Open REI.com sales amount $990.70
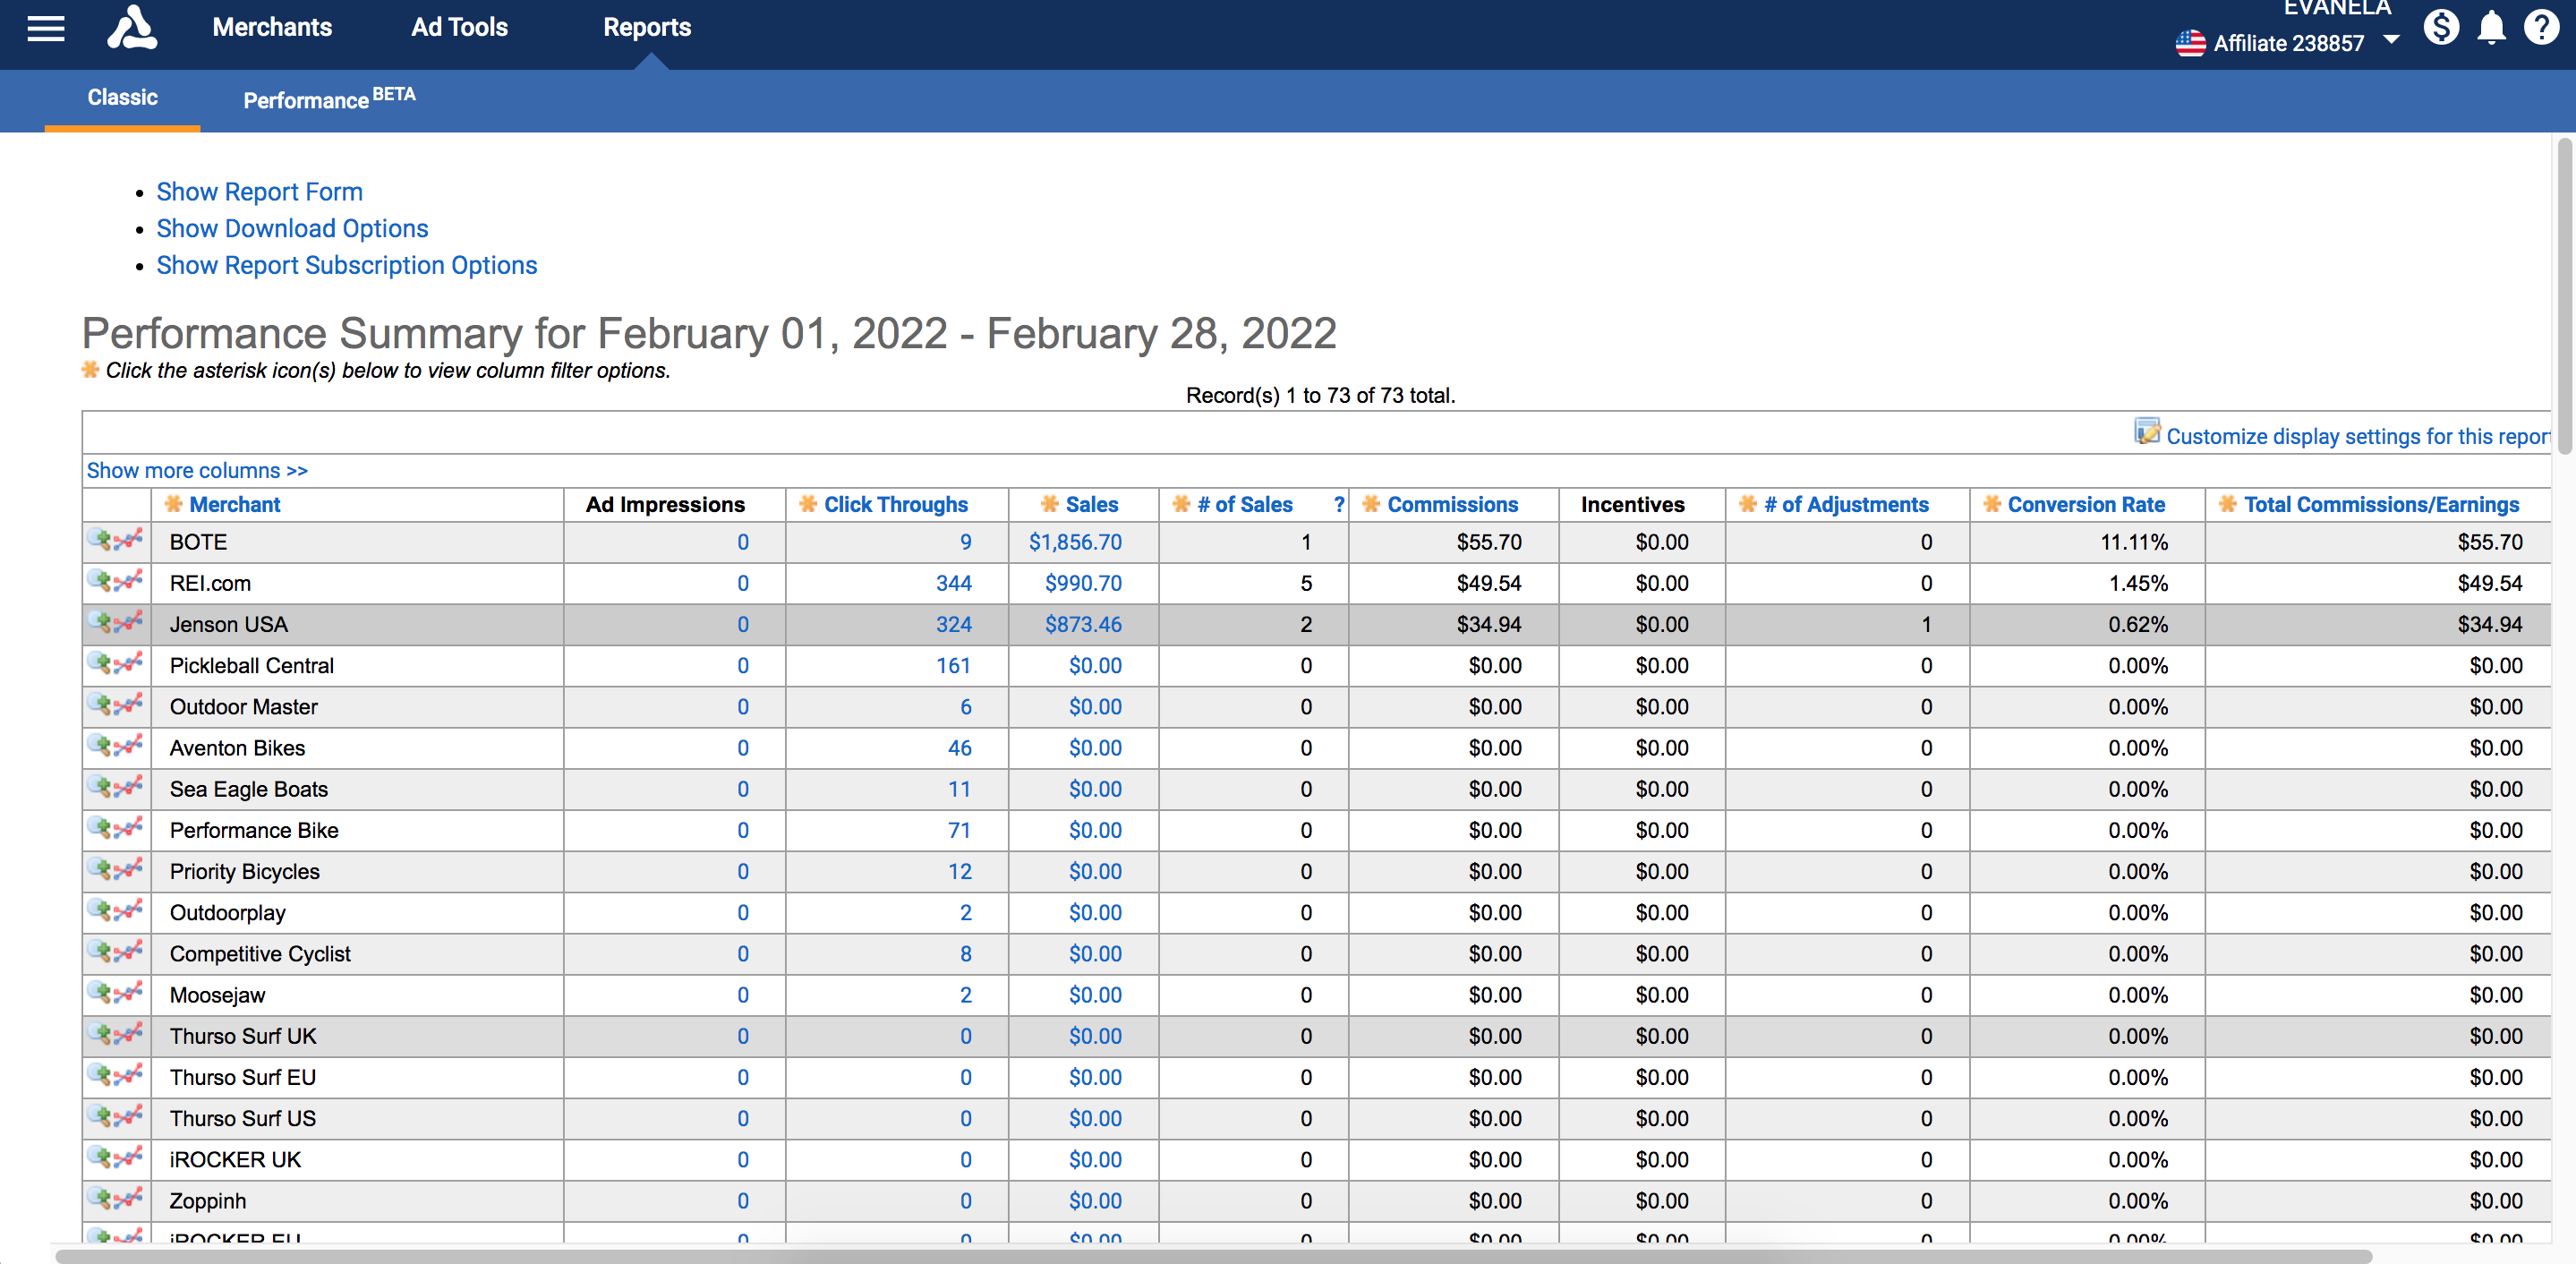Viewport: 2576px width, 1264px height. click(x=1083, y=583)
